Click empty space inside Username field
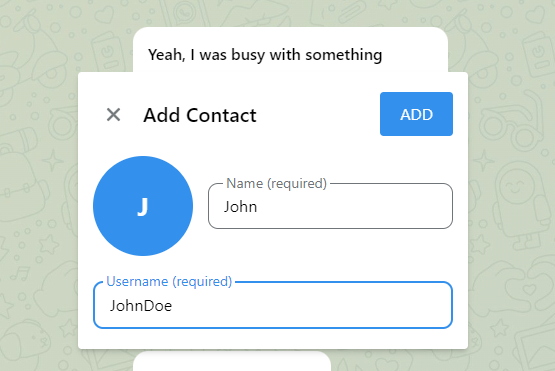This screenshot has width=555, height=371. (x=311, y=306)
